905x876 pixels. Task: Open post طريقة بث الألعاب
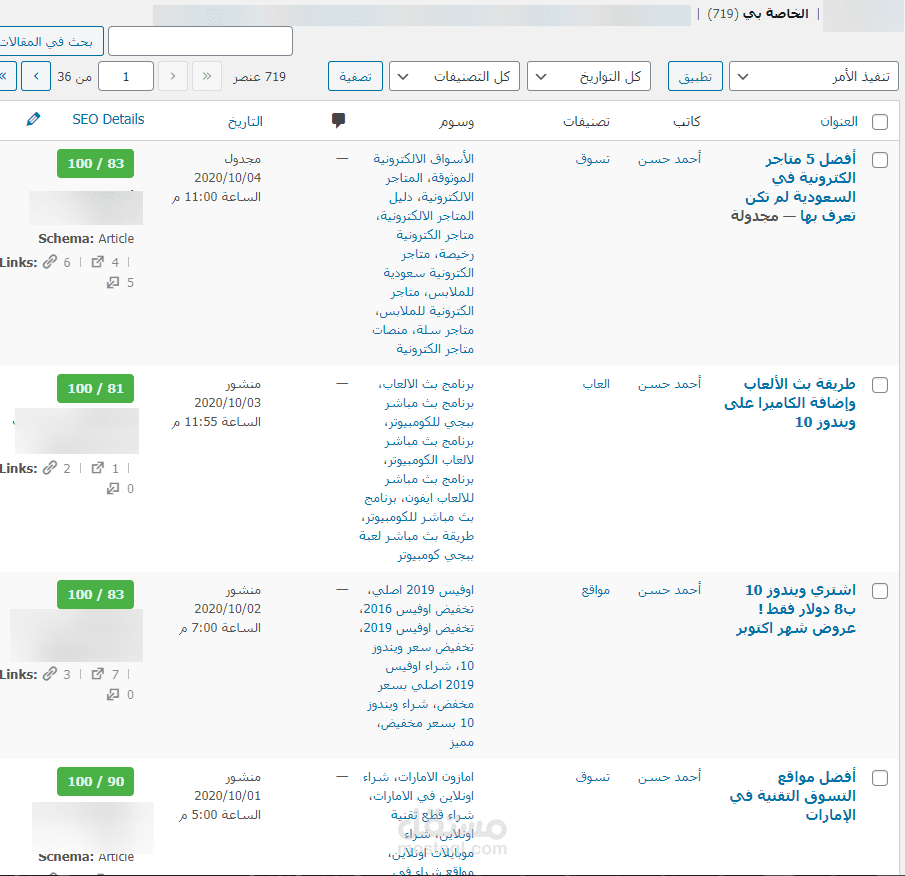pos(790,403)
